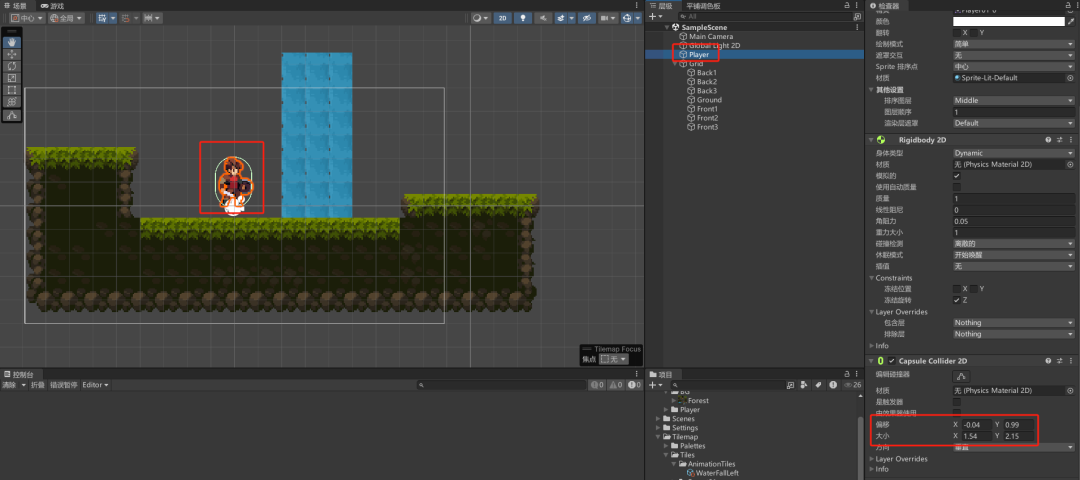Open the 绘制模式 draw mode dropdown

[x=1013, y=44]
